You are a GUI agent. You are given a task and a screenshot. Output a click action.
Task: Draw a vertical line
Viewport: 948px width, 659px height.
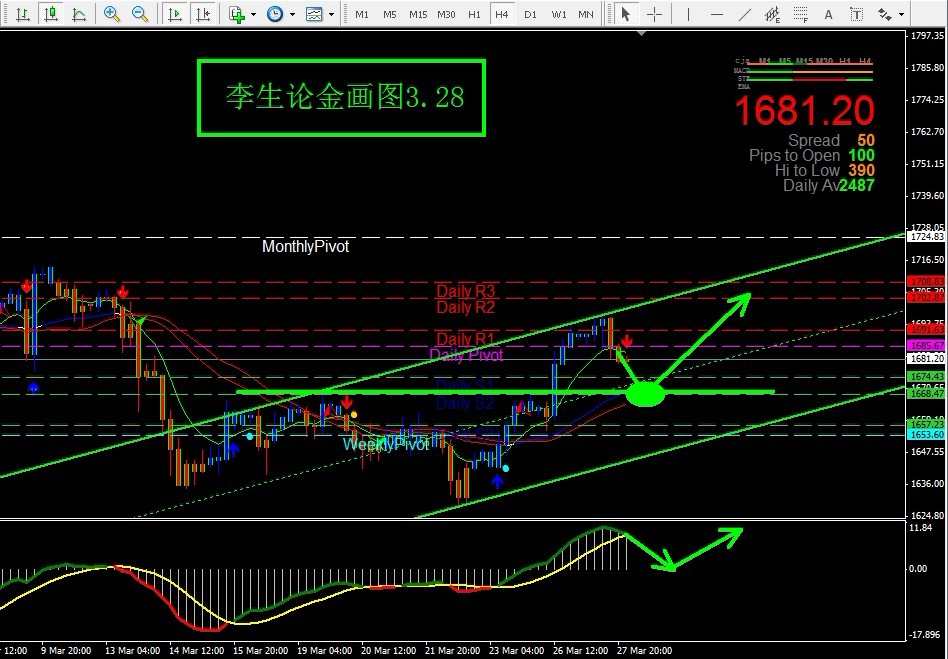689,14
